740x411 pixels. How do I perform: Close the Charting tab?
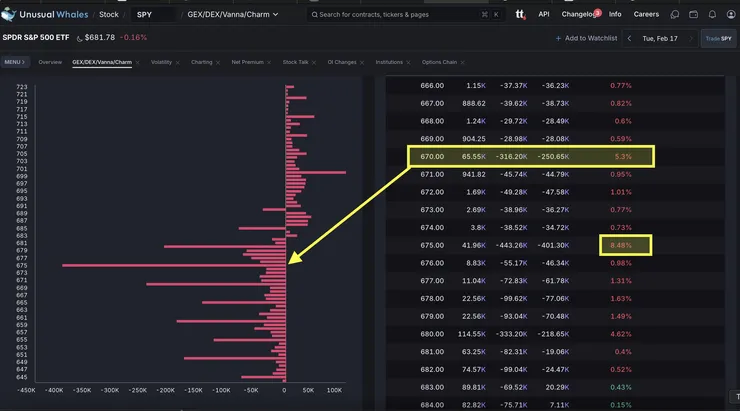(x=218, y=63)
